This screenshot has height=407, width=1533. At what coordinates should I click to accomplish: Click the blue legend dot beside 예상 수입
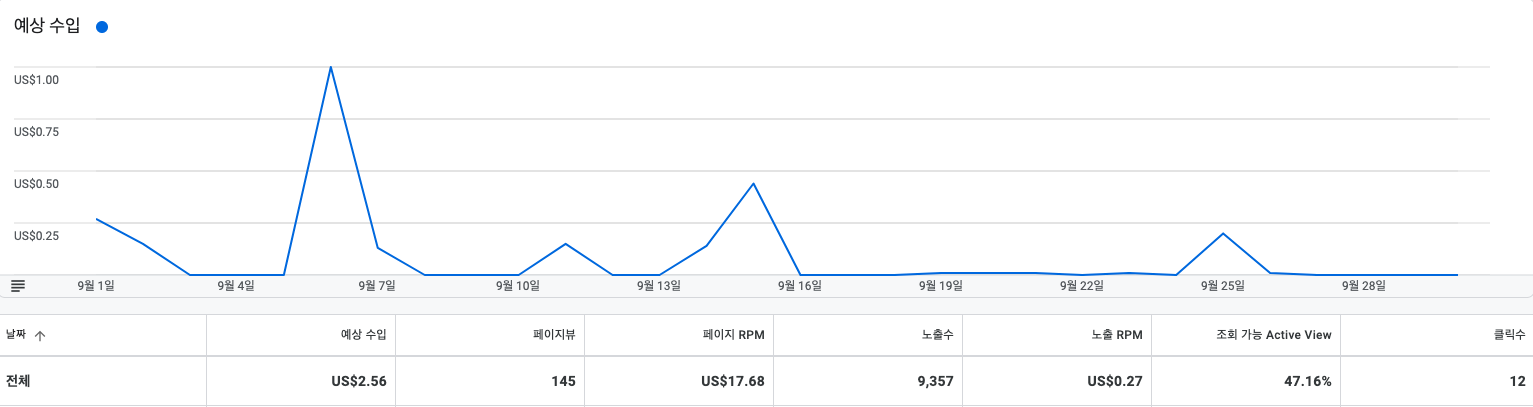point(101,27)
